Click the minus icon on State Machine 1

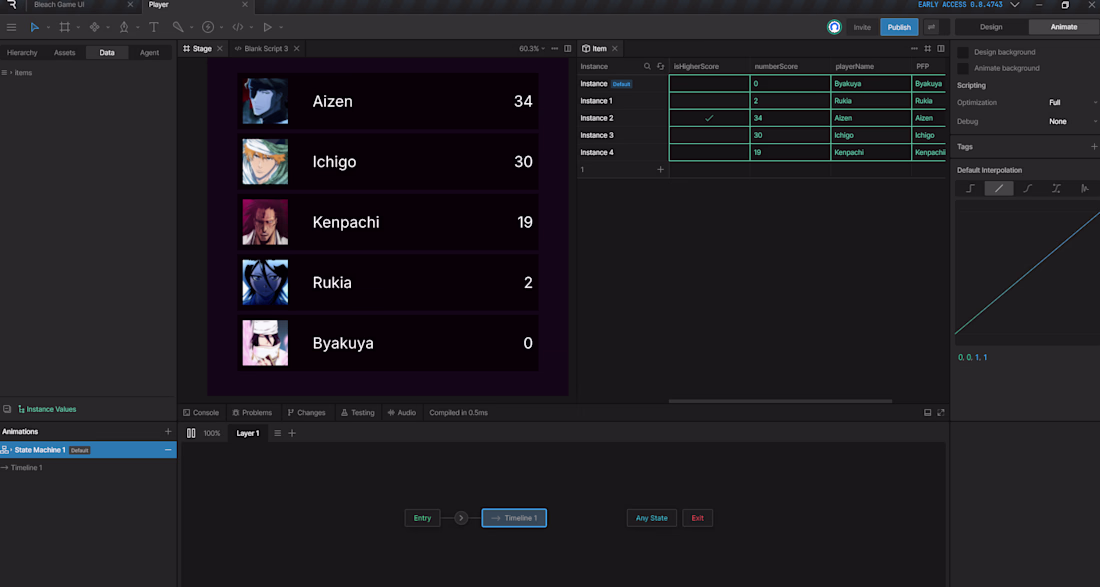coord(168,450)
